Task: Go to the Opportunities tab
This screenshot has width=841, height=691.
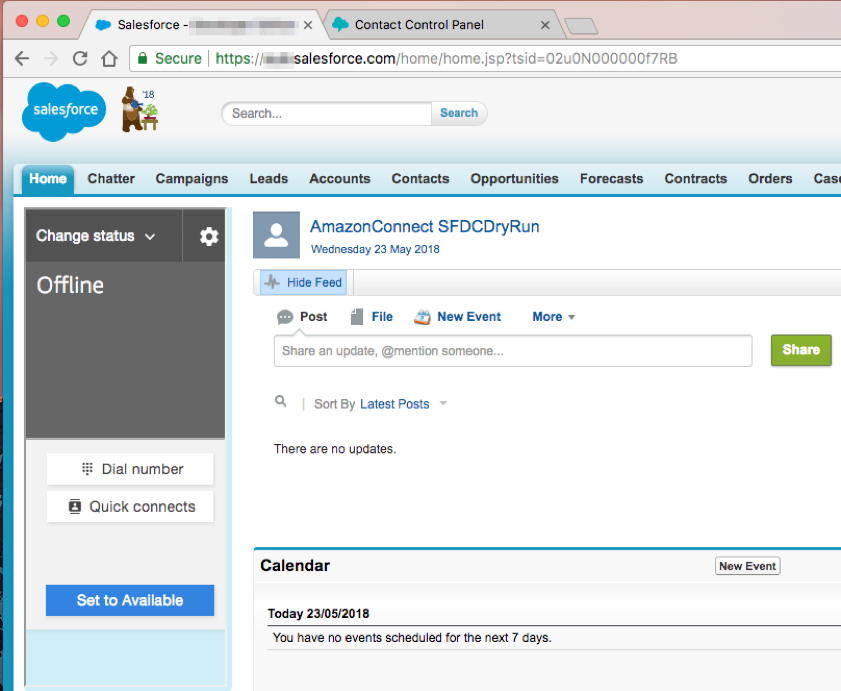Action: [514, 179]
